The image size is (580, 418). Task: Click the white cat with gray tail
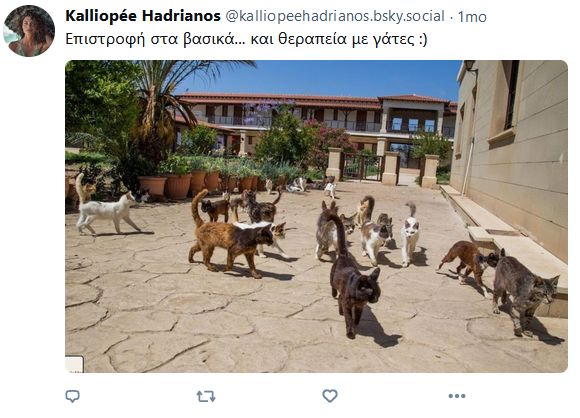click(410, 234)
